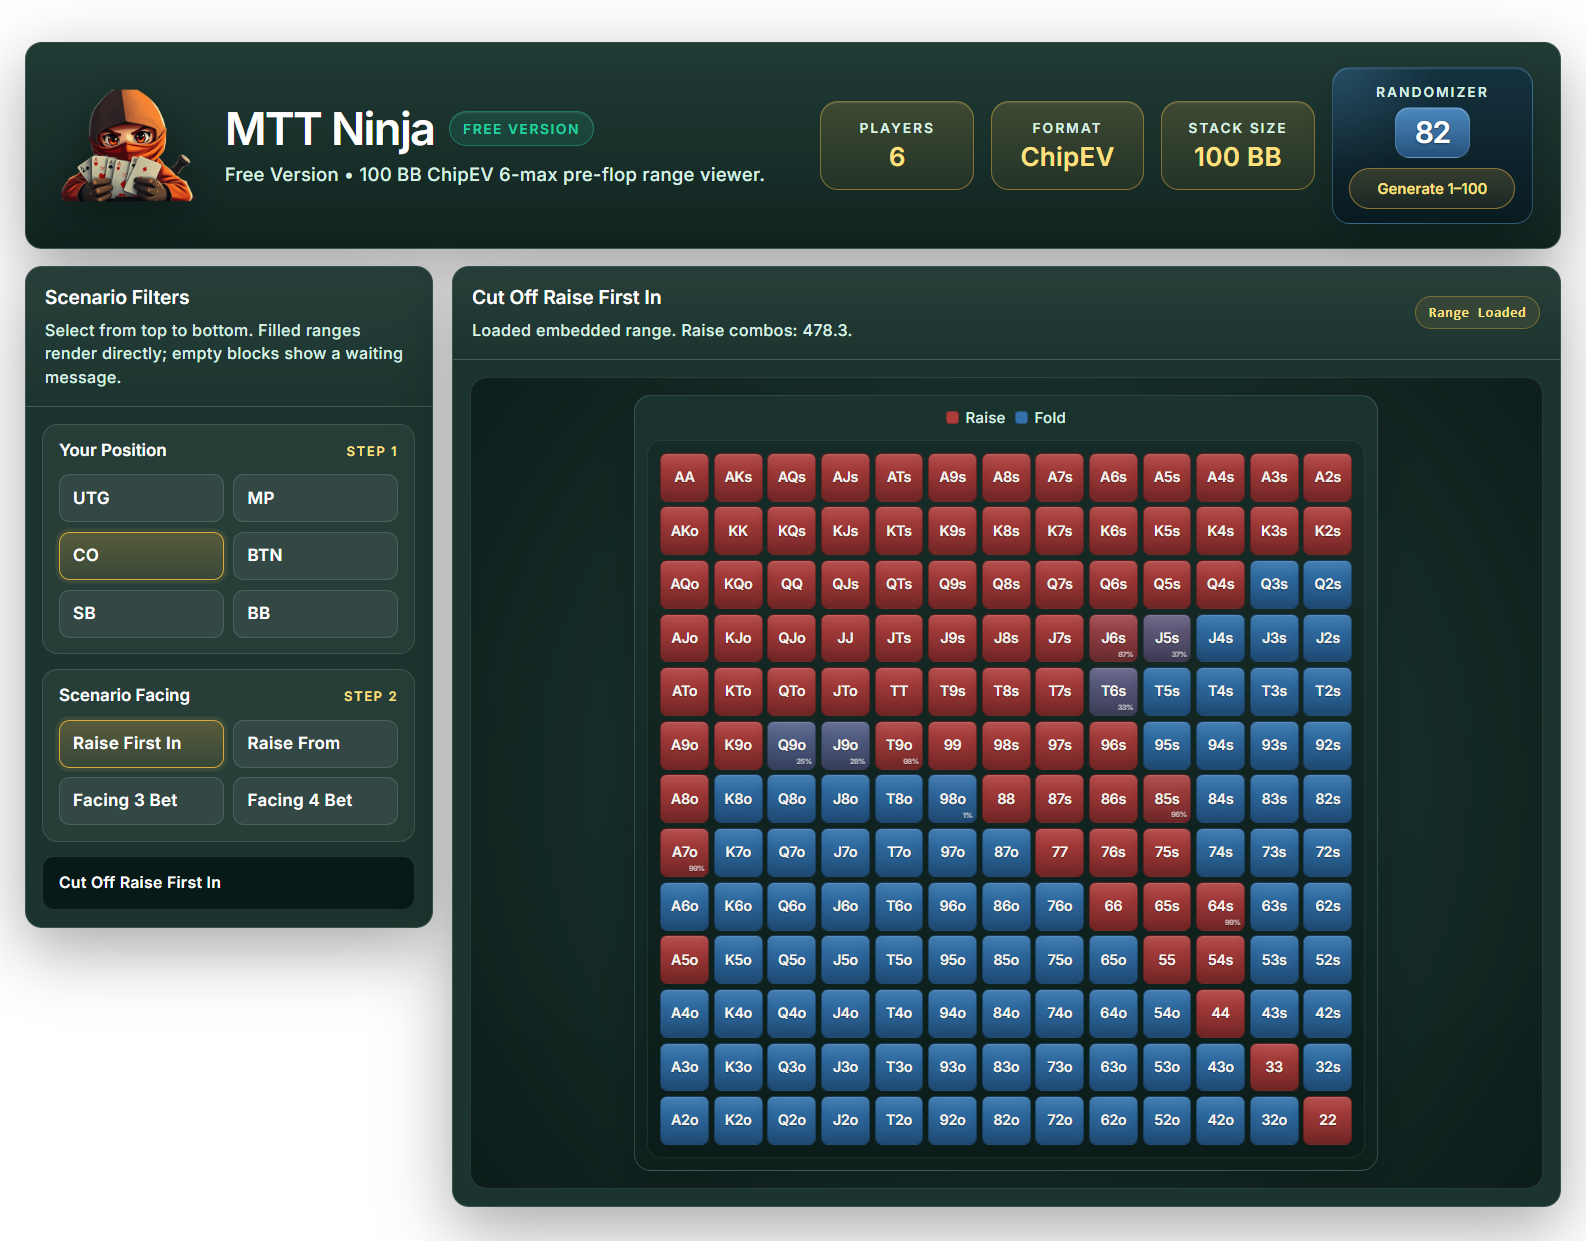Click the KQo hand cell
This screenshot has width=1586, height=1241.
point(738,584)
